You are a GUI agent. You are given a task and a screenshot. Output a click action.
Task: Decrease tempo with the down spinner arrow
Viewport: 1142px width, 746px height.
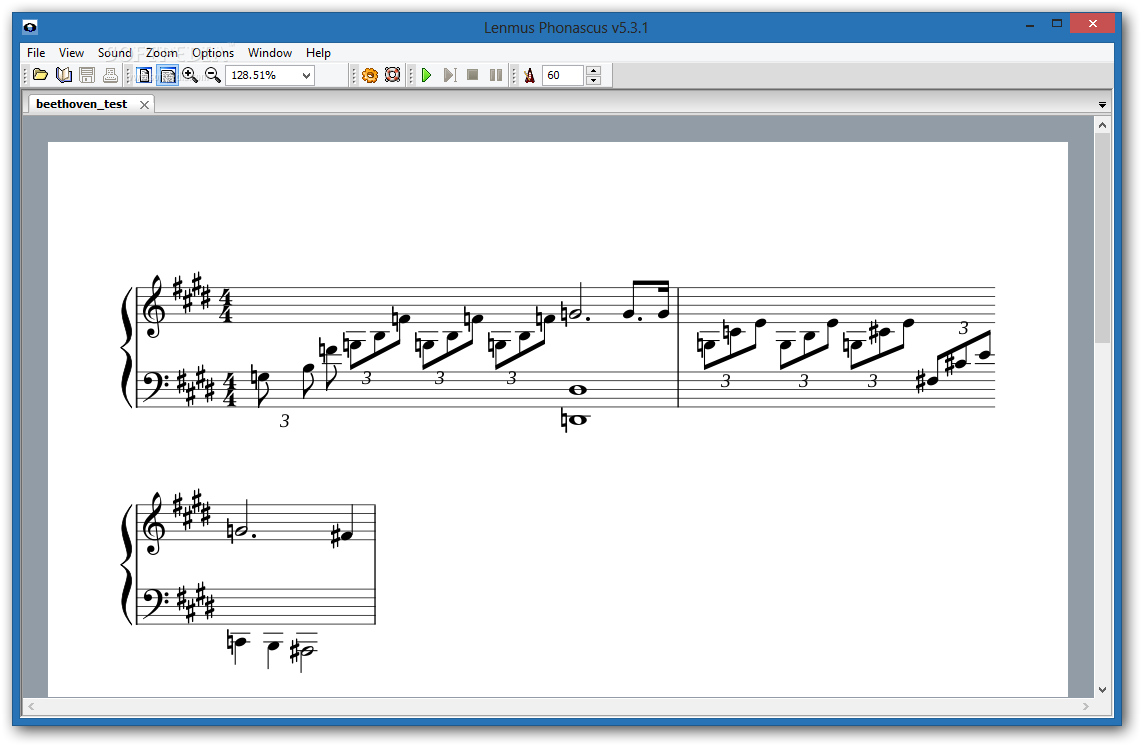pyautogui.click(x=594, y=80)
